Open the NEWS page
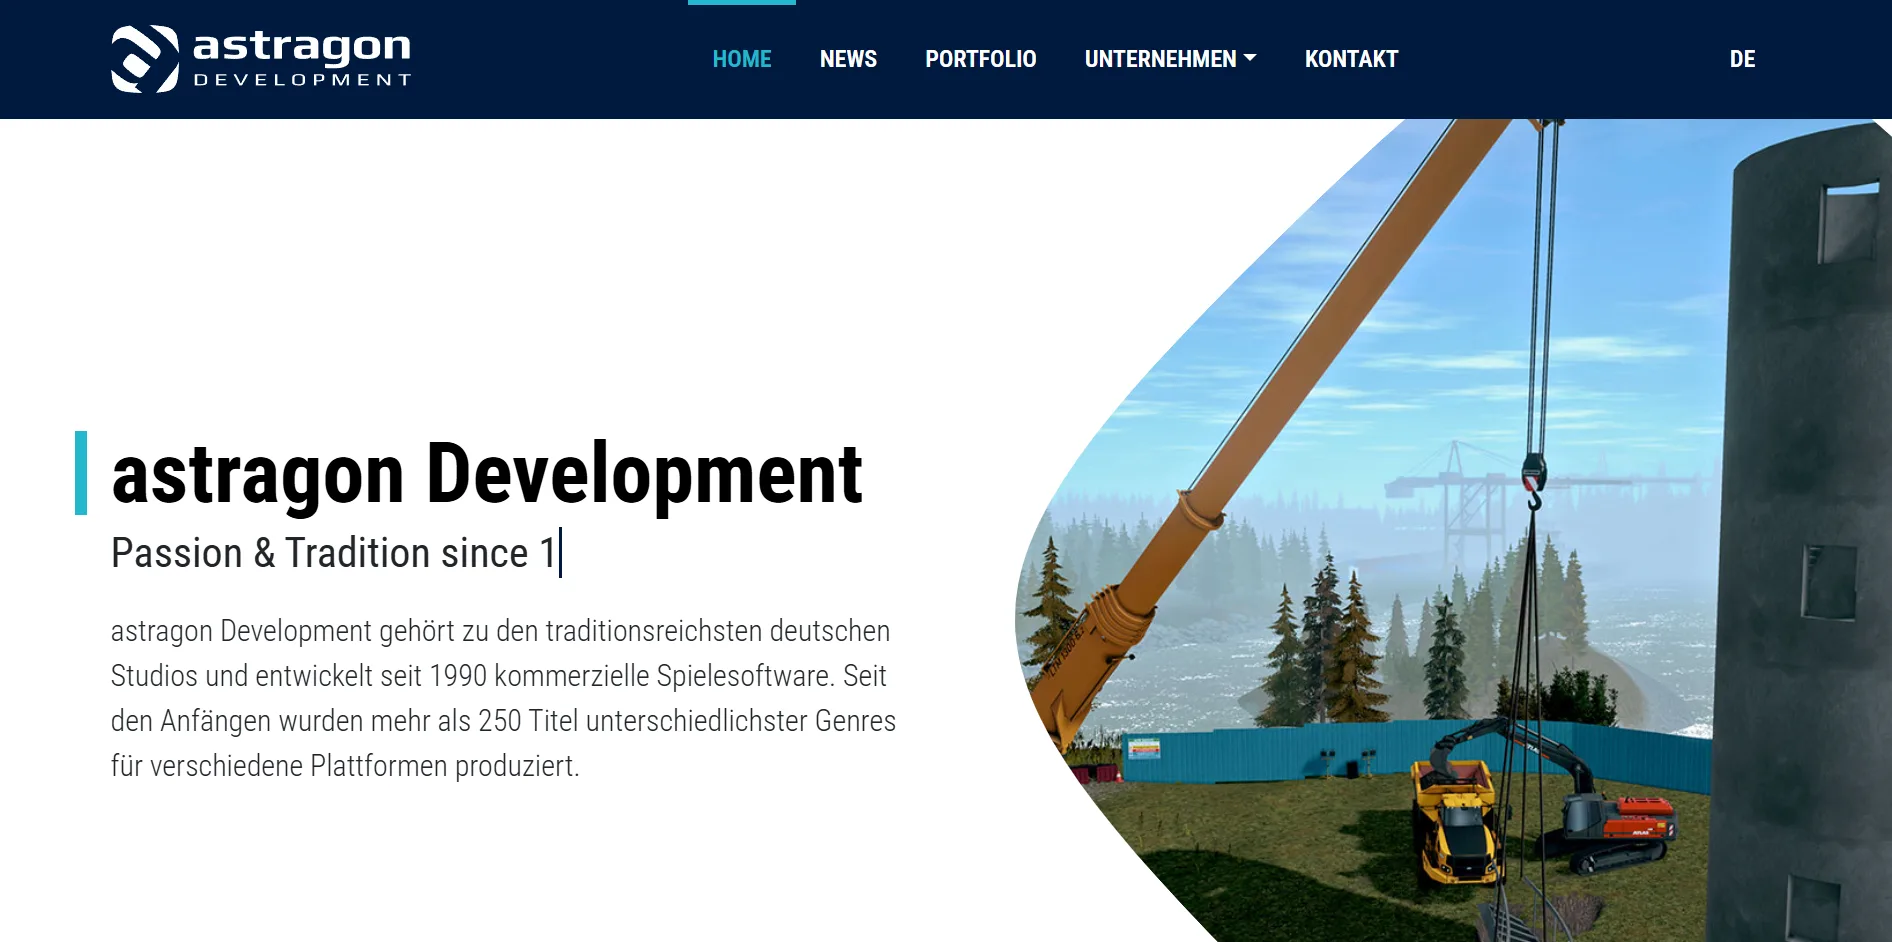This screenshot has width=1892, height=942. click(x=848, y=59)
